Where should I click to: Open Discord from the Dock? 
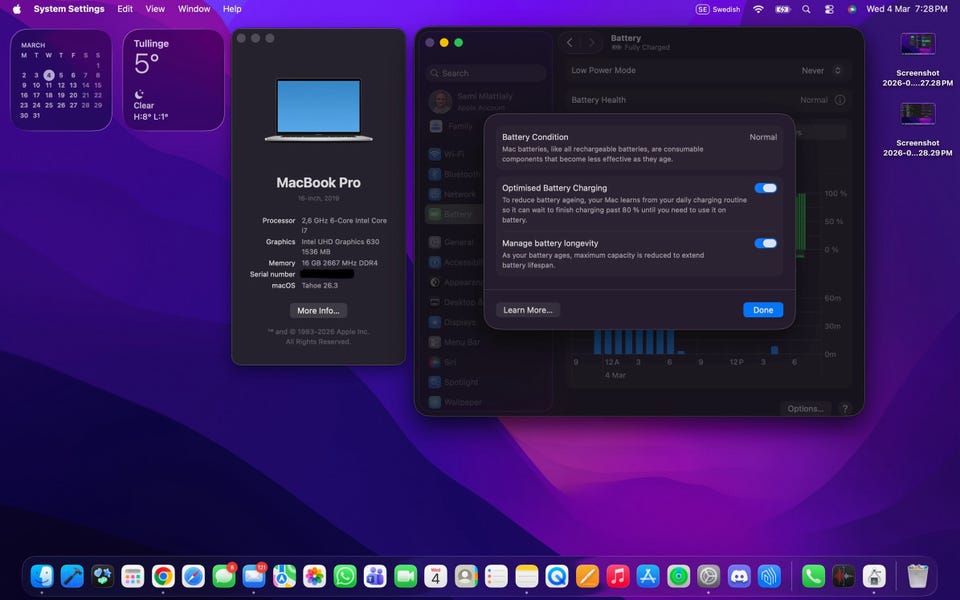[739, 576]
